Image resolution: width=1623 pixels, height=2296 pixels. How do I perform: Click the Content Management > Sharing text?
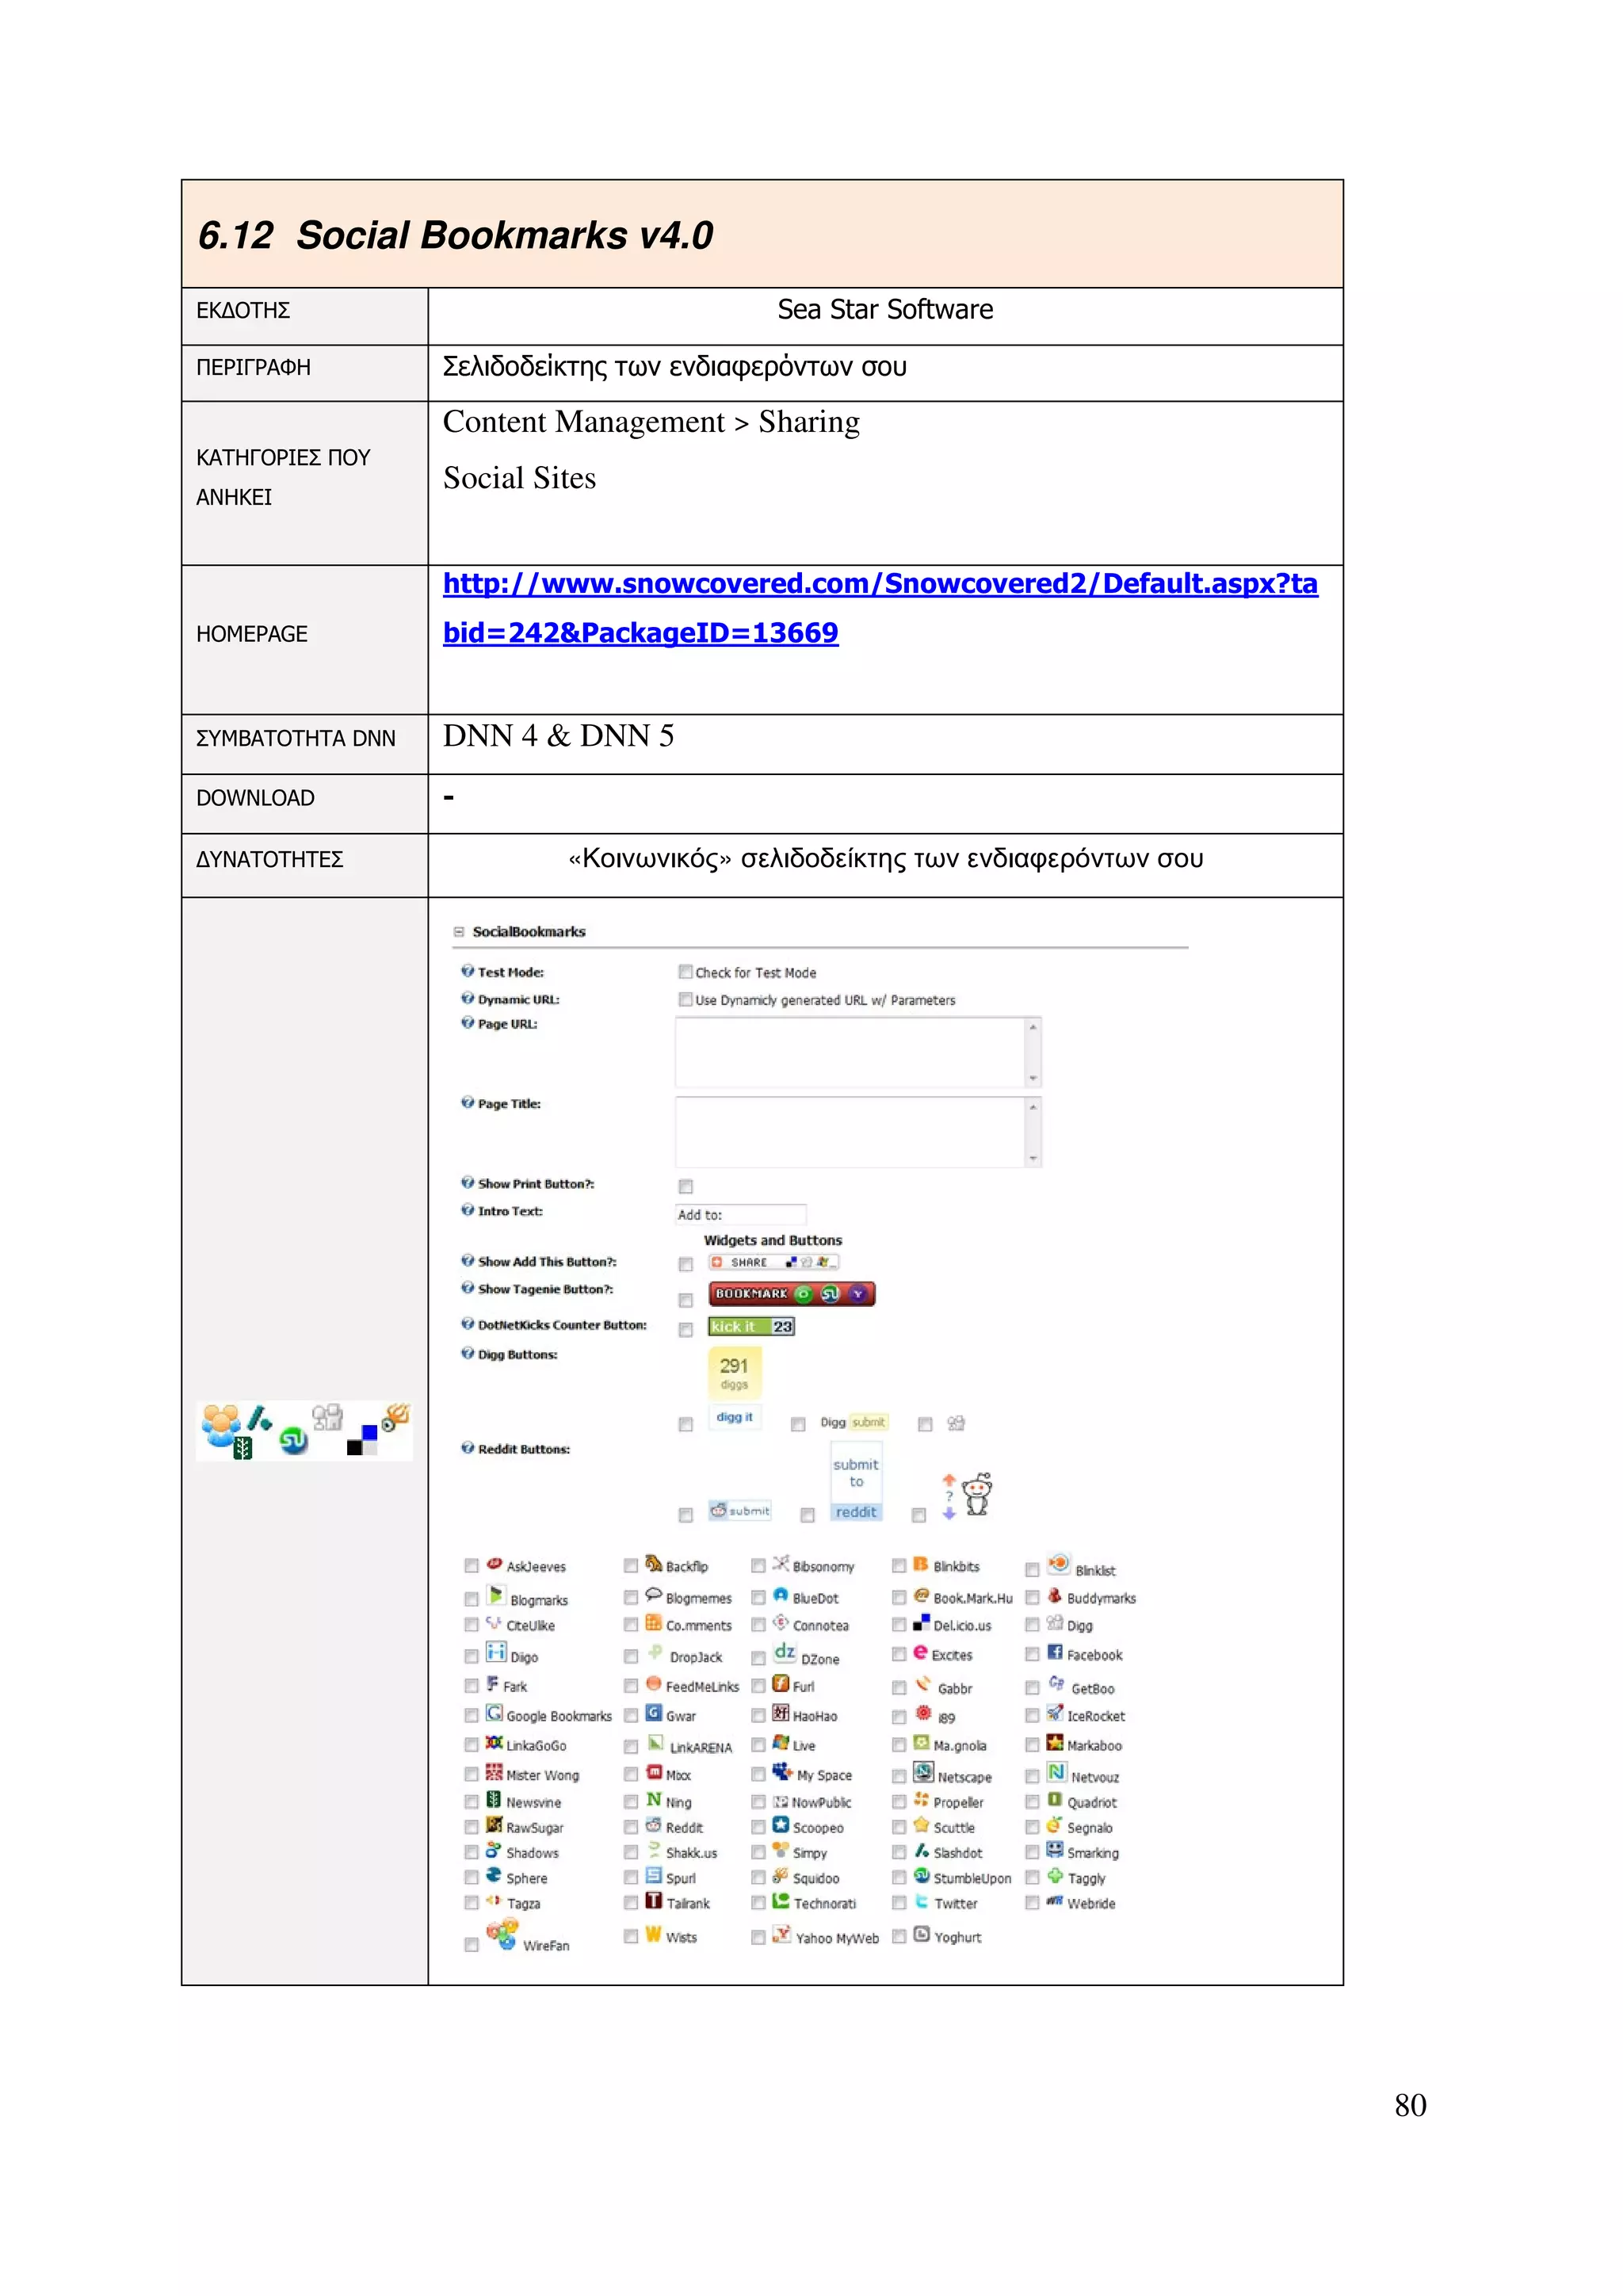[651, 423]
